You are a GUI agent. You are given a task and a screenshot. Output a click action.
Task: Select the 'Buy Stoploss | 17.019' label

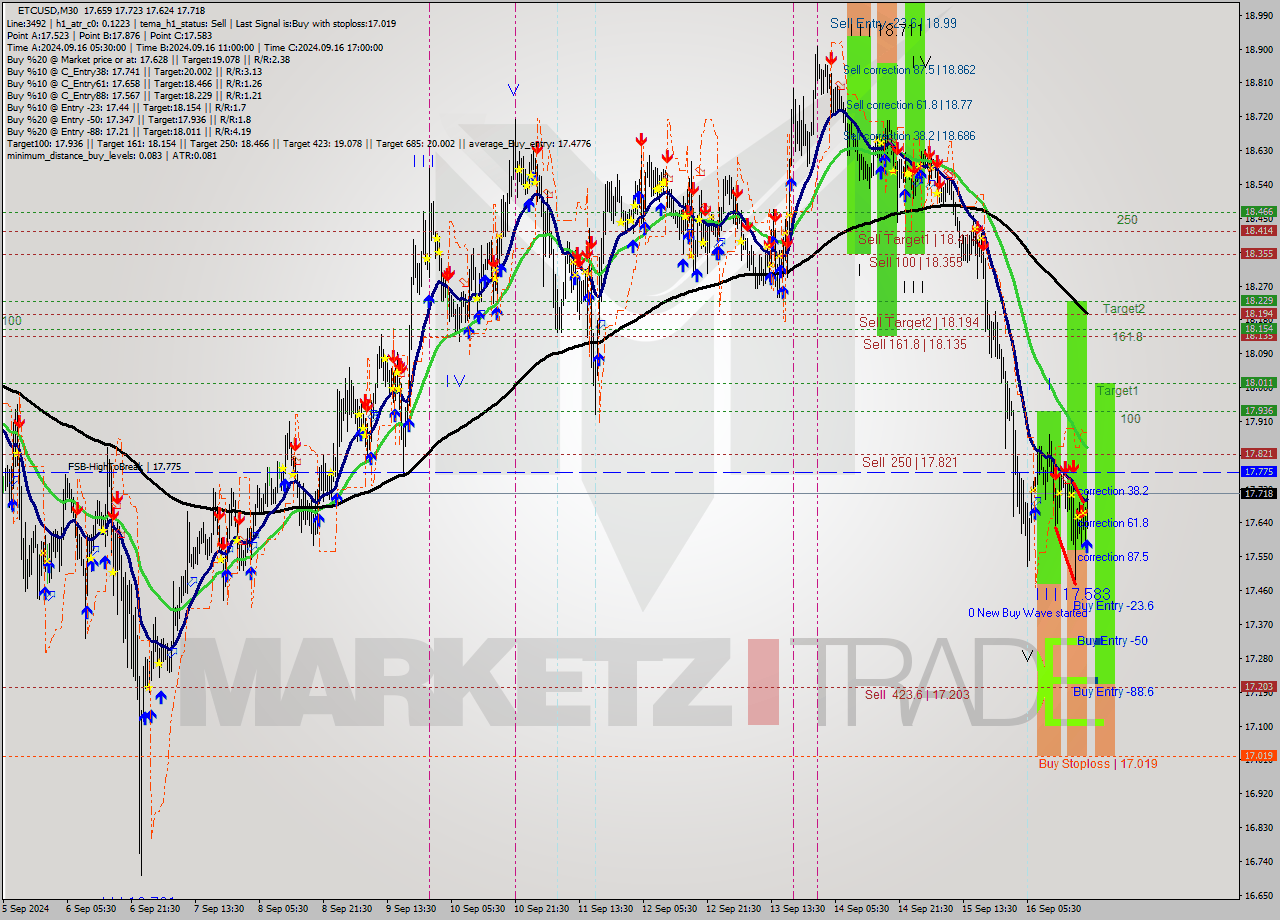point(1097,763)
